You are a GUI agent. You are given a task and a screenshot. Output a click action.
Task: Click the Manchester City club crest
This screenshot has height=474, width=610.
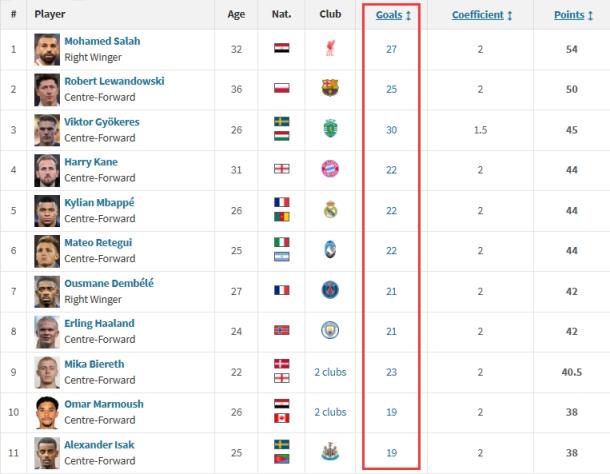click(x=330, y=330)
